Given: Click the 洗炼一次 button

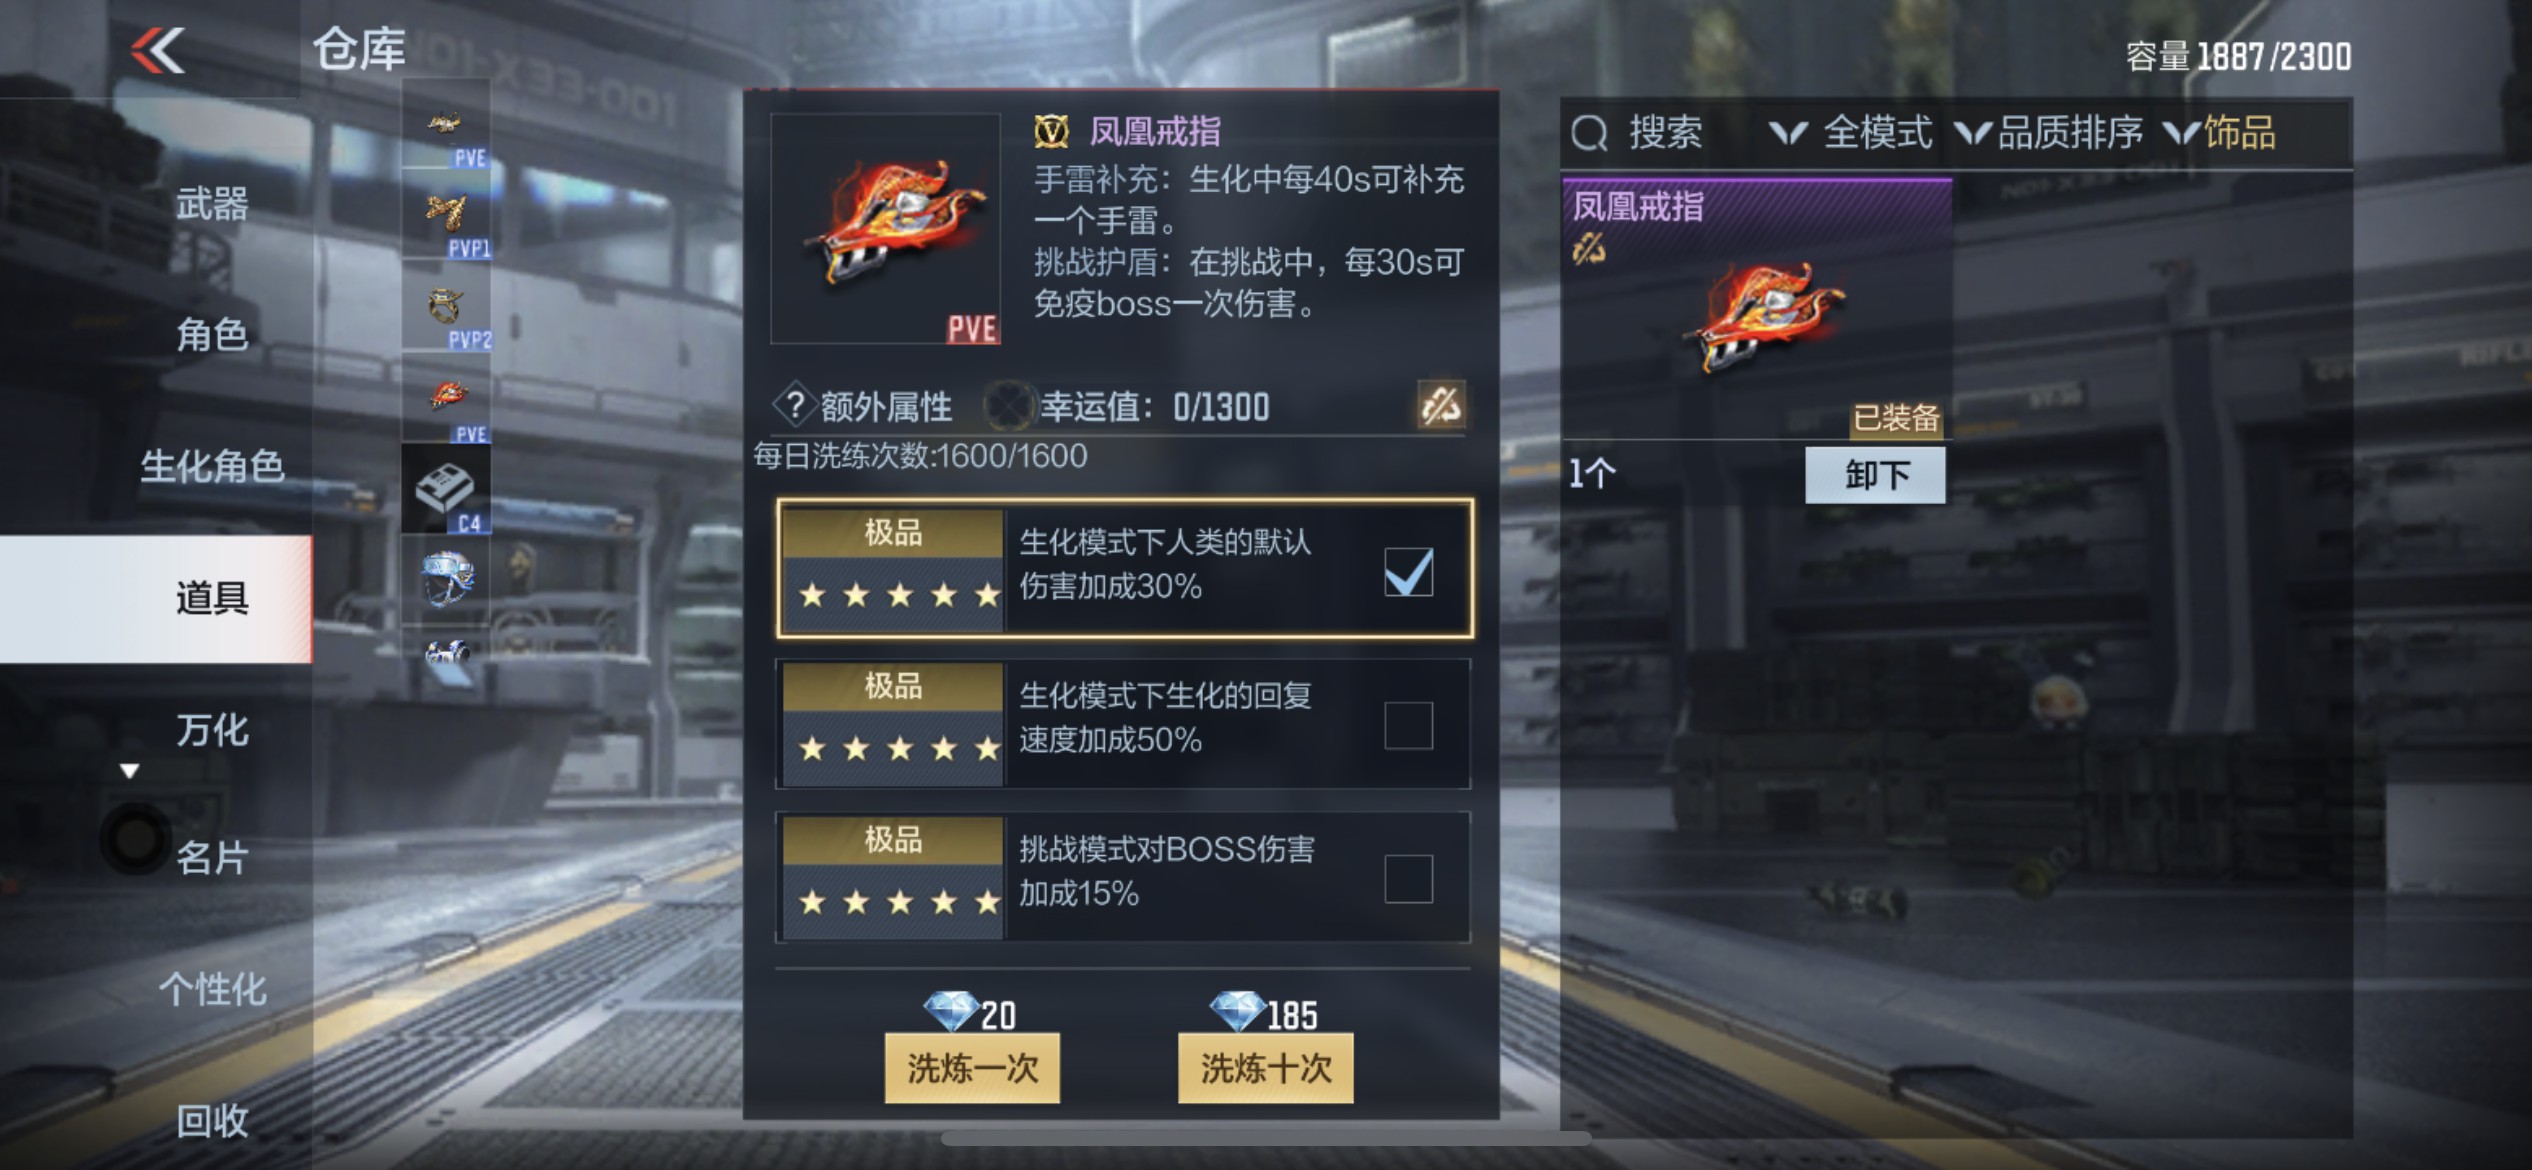Looking at the screenshot, I should (972, 1068).
